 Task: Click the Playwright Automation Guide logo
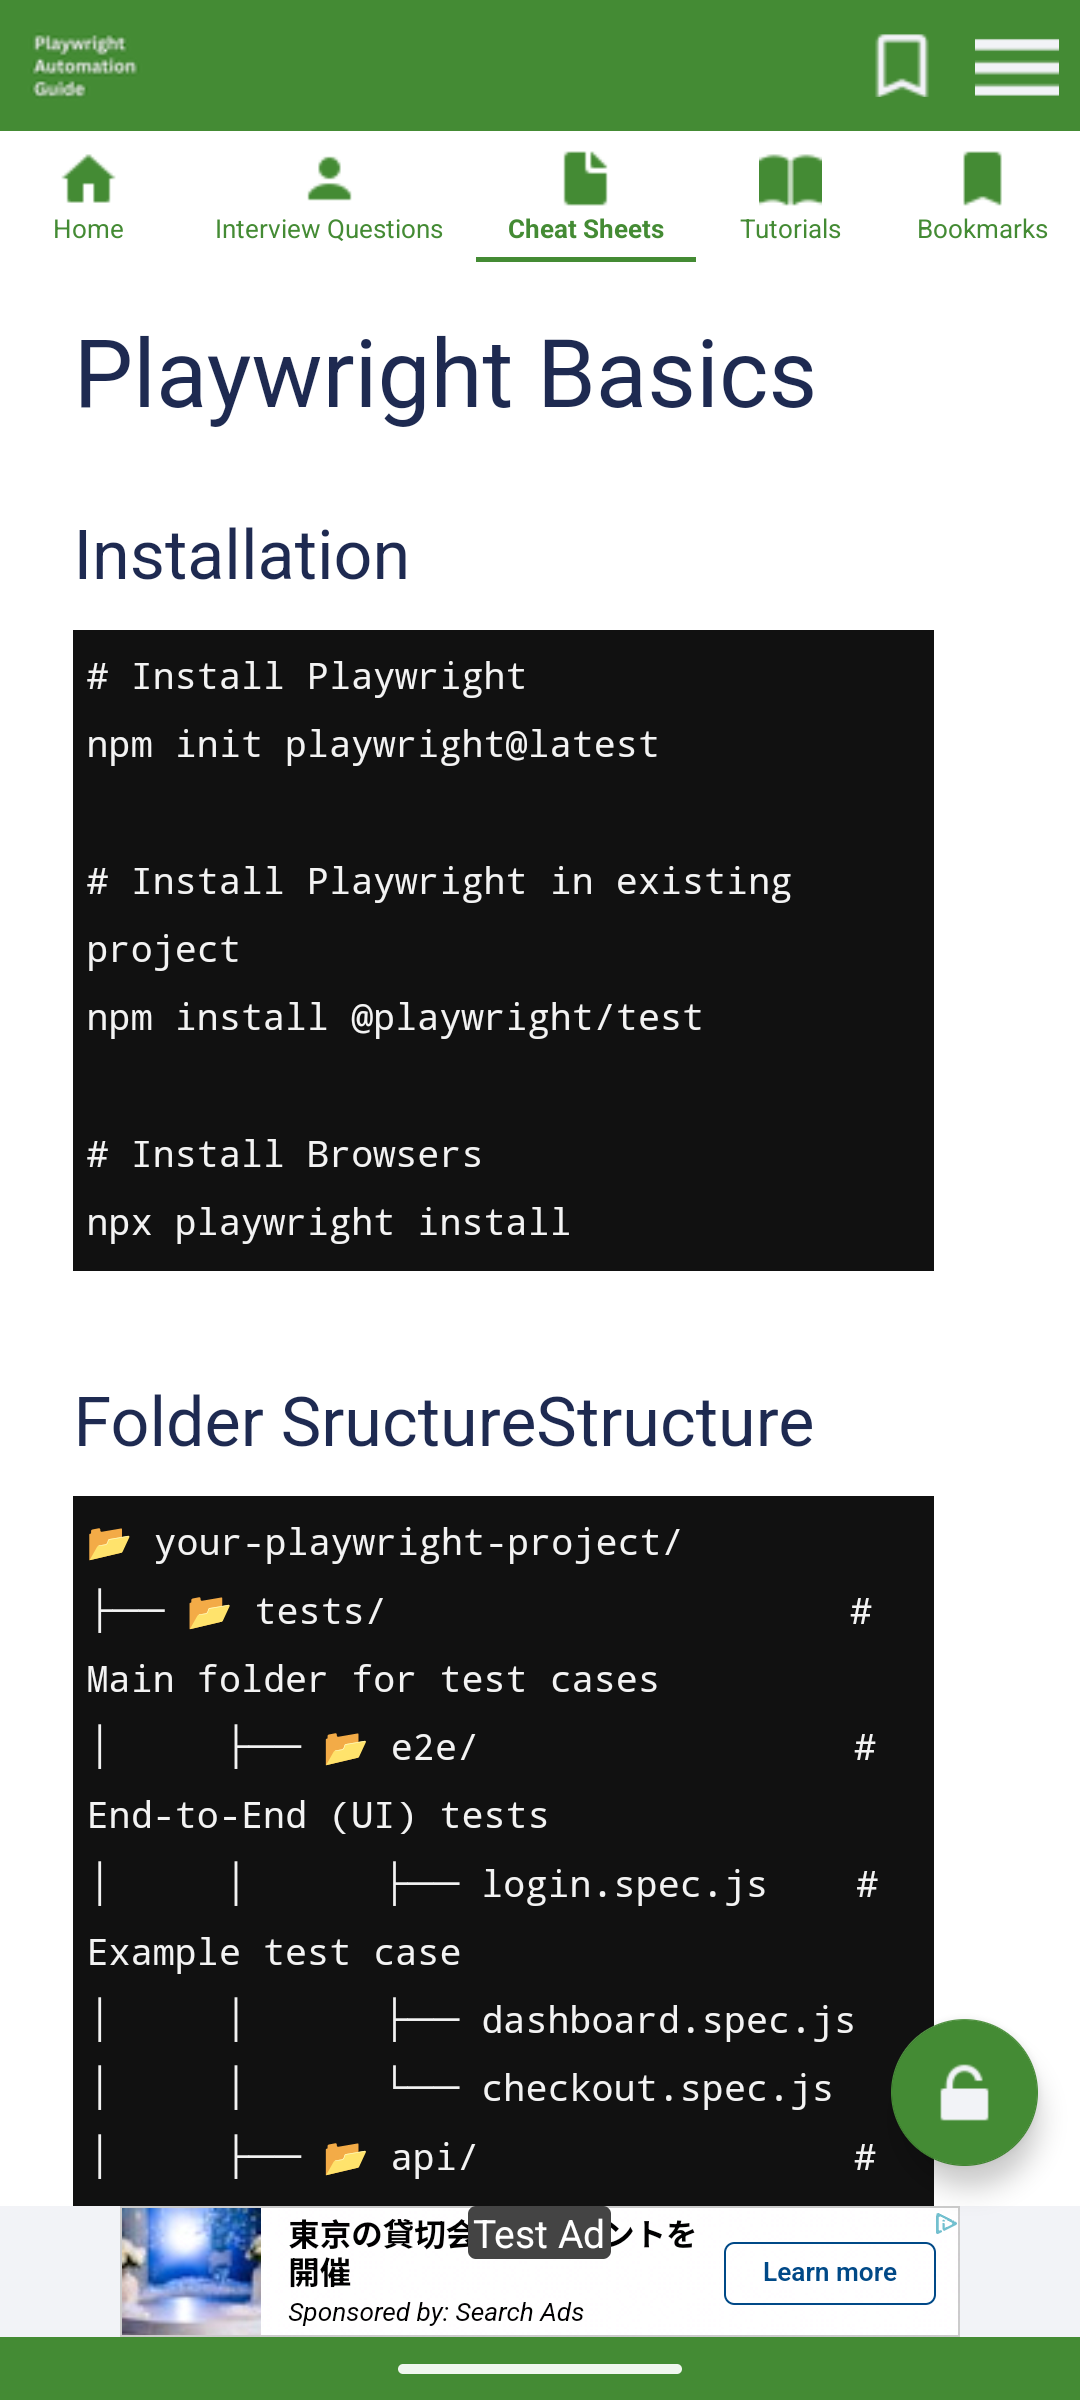tap(83, 64)
